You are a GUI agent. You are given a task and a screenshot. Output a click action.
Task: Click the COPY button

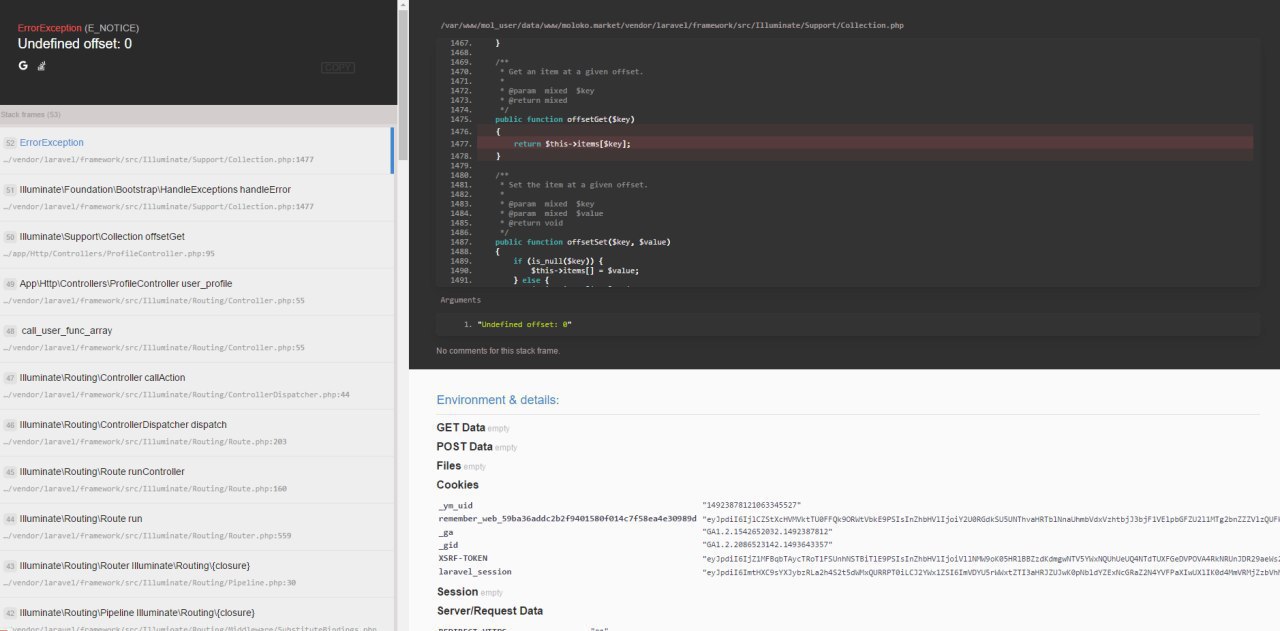pos(338,68)
